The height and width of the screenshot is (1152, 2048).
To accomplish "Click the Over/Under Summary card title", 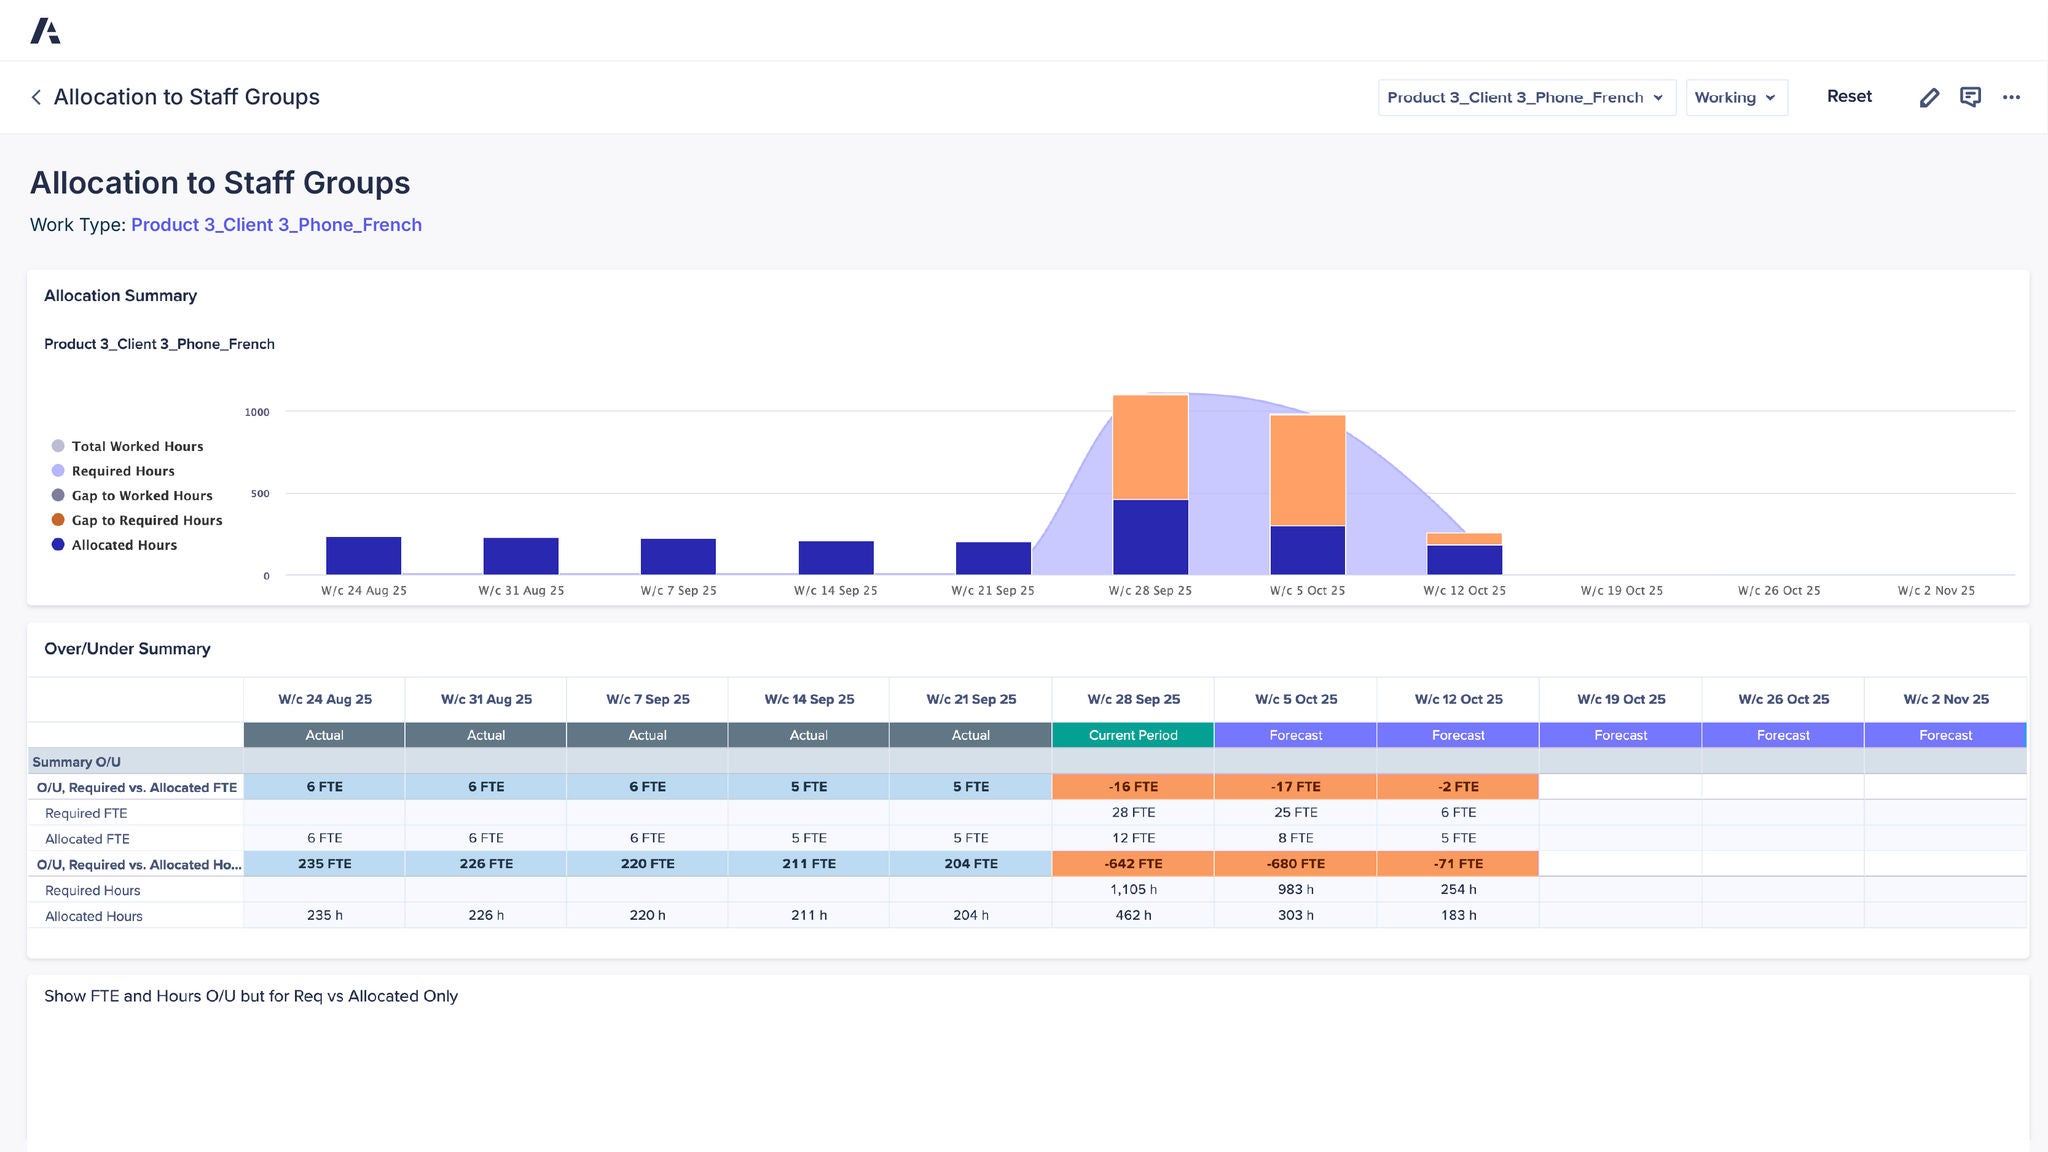I will pyautogui.click(x=127, y=649).
